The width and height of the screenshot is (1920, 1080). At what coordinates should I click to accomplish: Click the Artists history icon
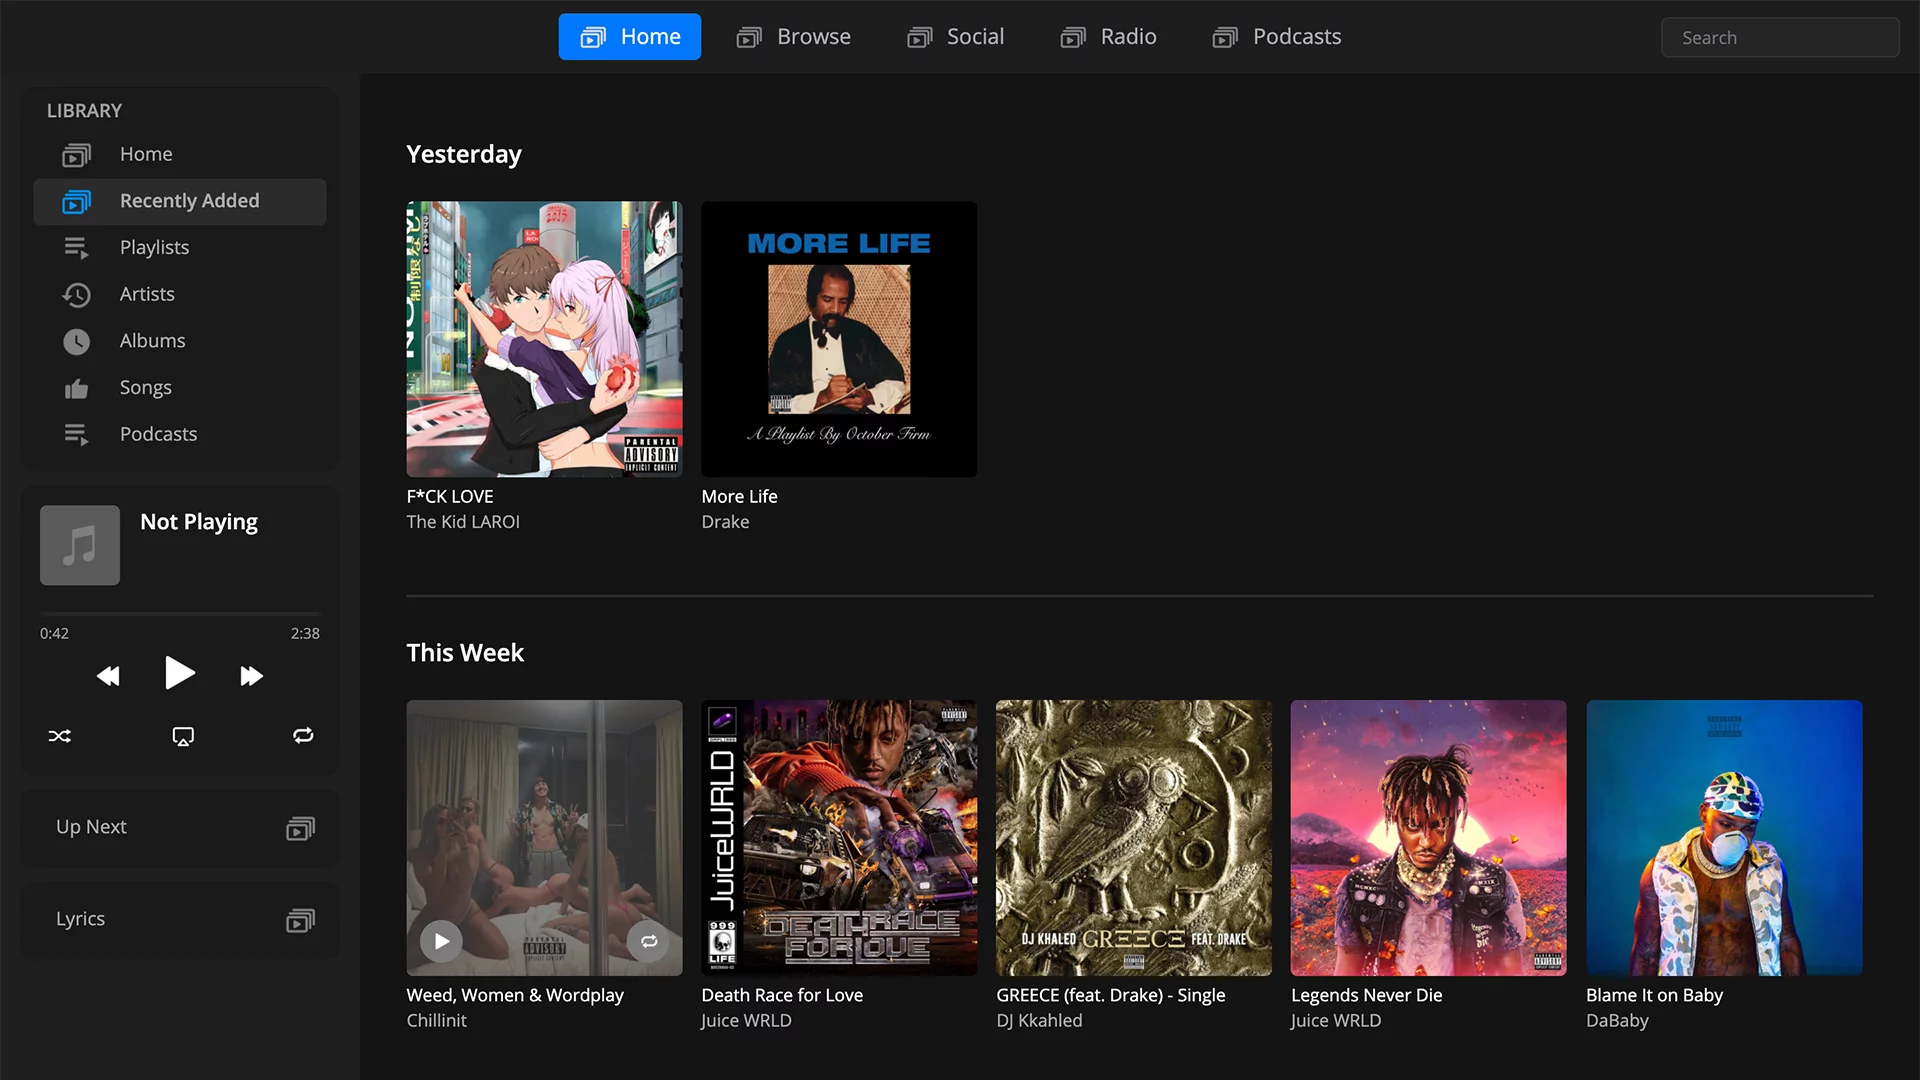[76, 295]
